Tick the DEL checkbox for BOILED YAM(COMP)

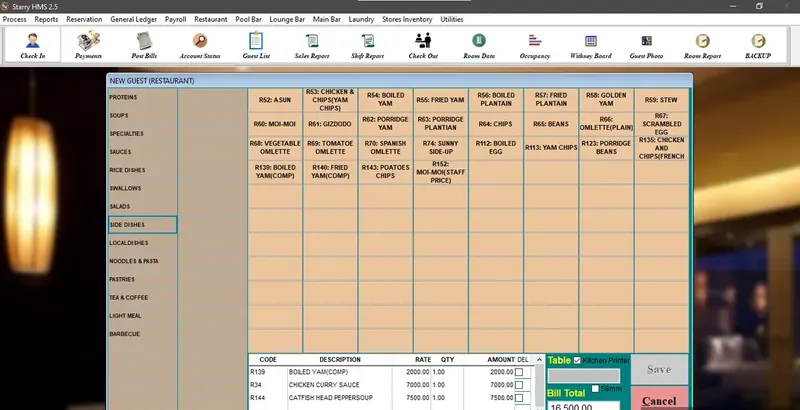click(x=519, y=372)
